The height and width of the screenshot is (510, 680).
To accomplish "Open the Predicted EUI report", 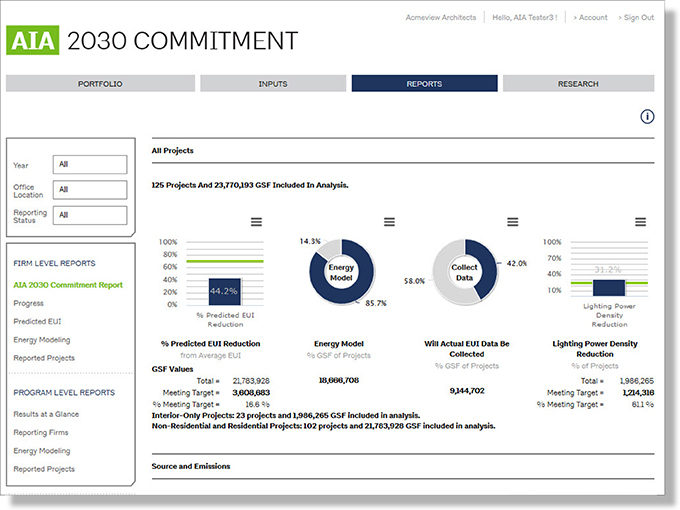I will click(37, 321).
